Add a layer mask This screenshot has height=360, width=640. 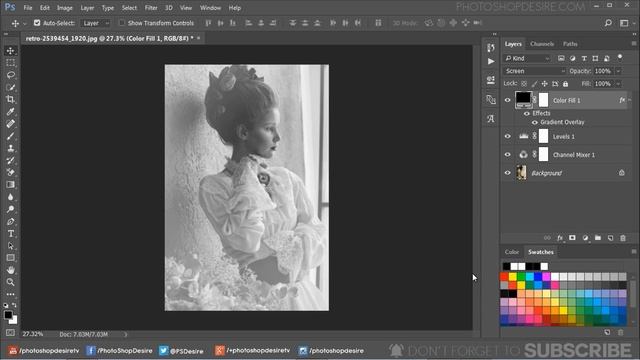[572, 238]
